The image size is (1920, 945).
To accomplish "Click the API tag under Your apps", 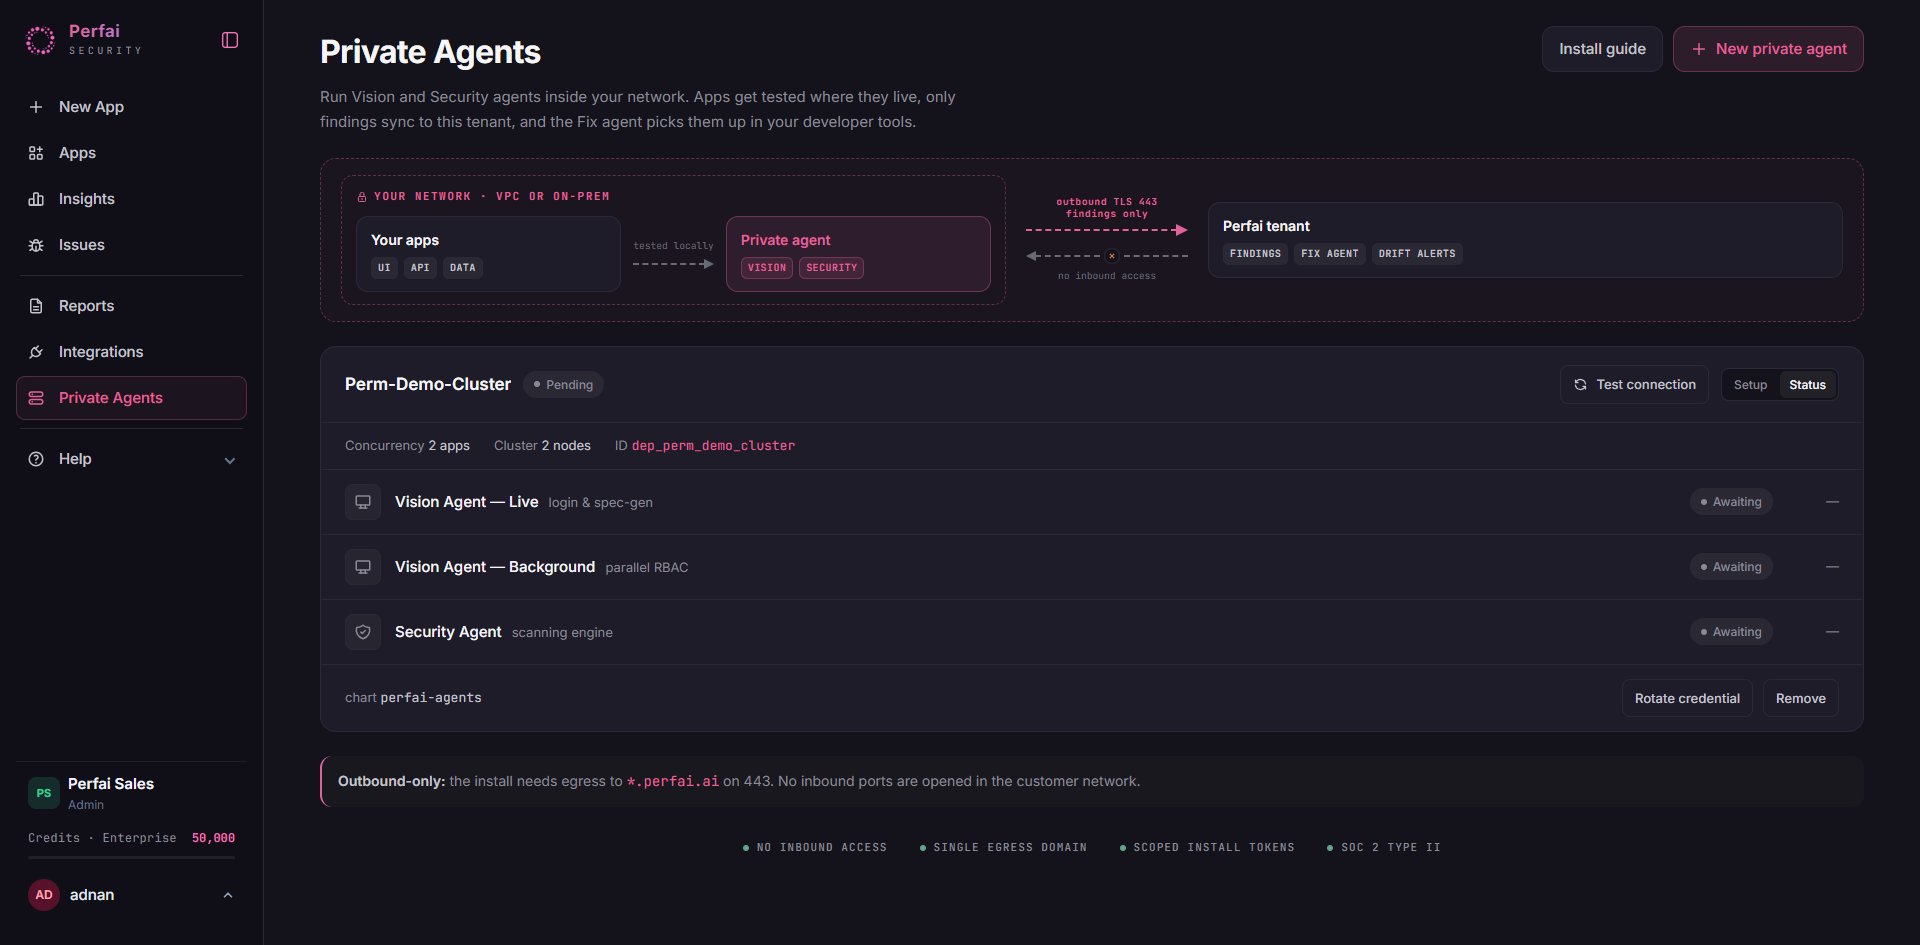I will pos(420,268).
